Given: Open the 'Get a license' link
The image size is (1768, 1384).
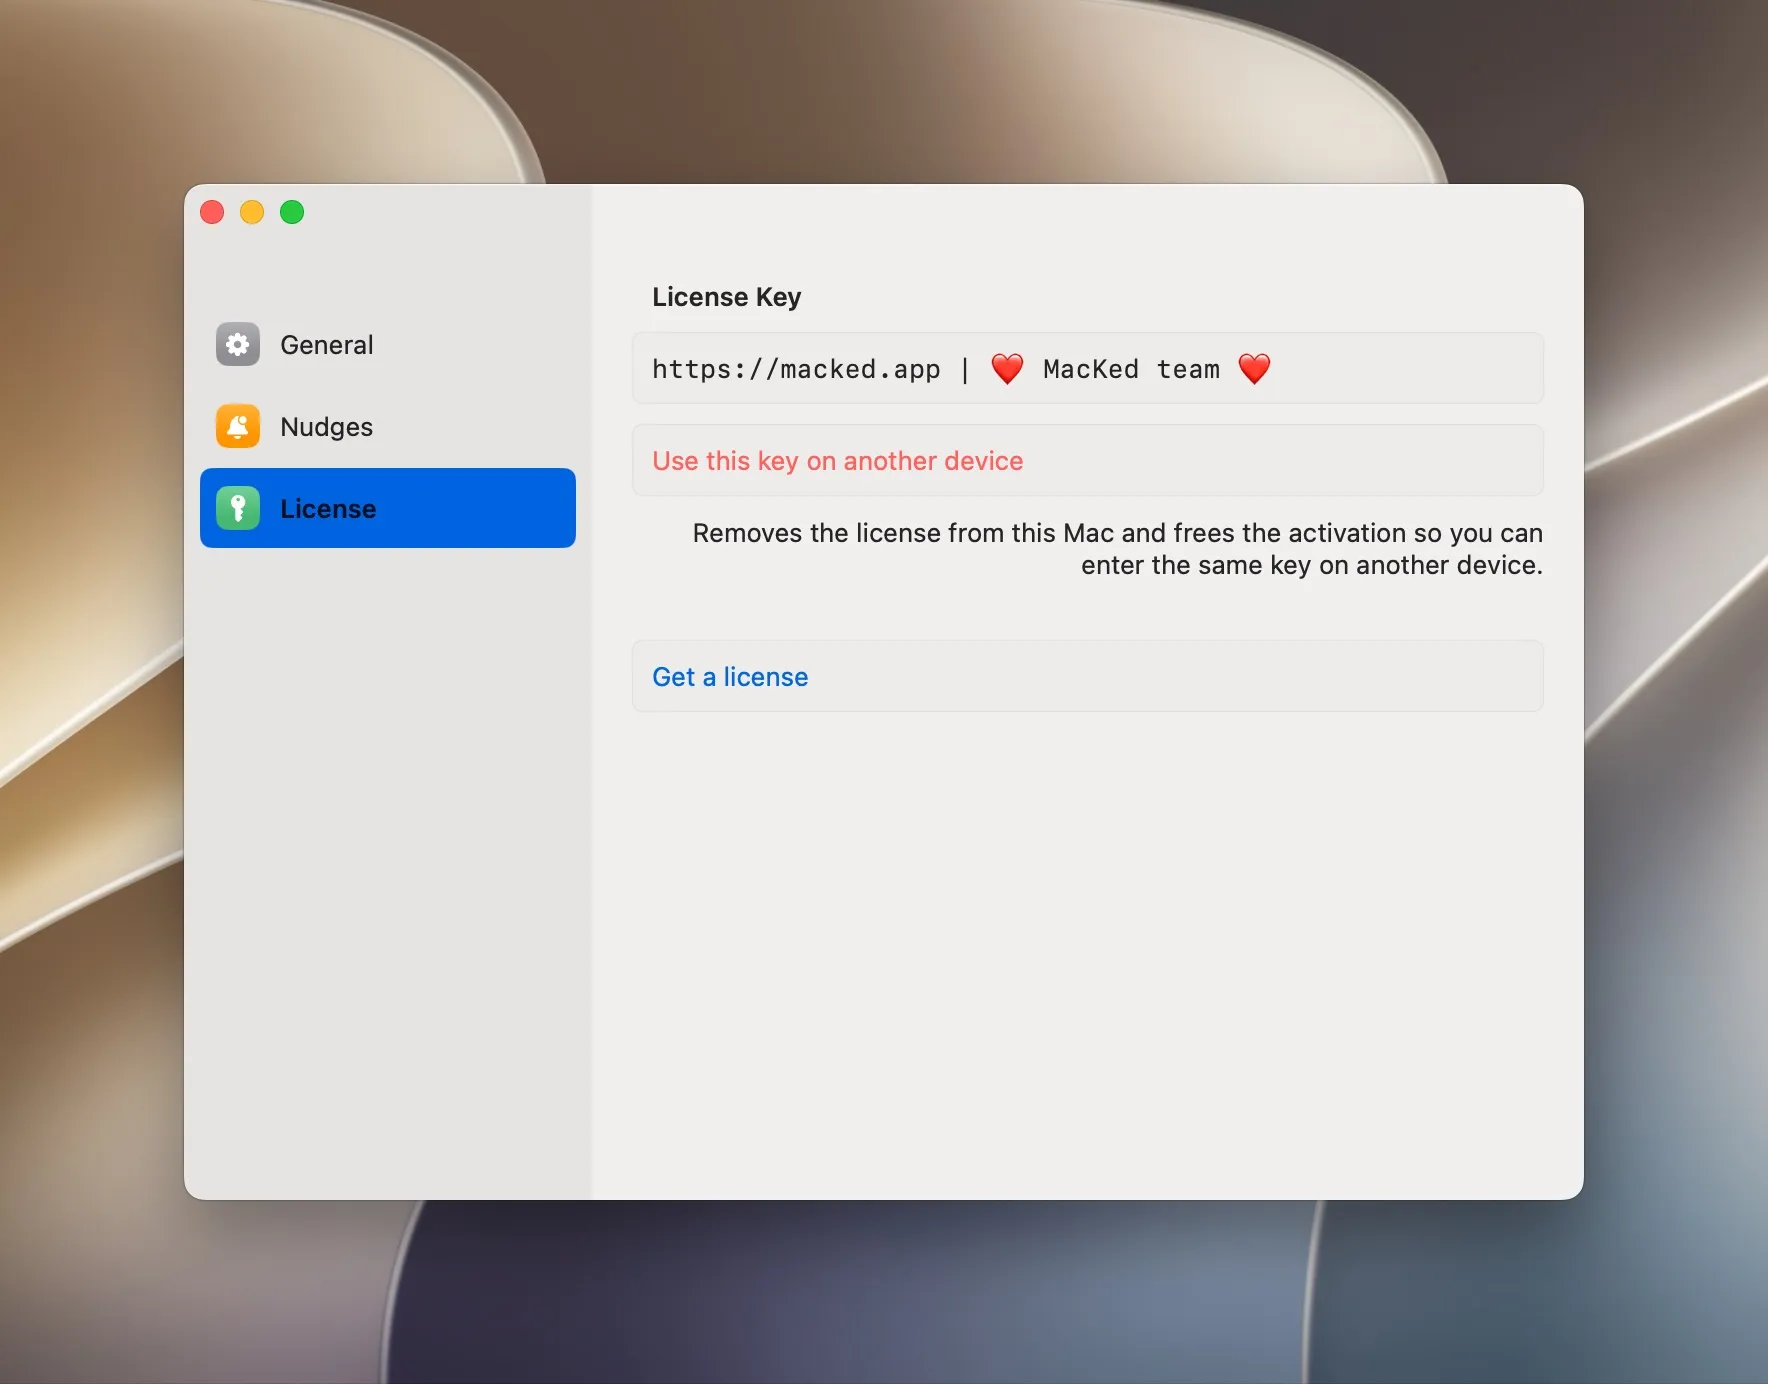Looking at the screenshot, I should click(x=1088, y=677).
